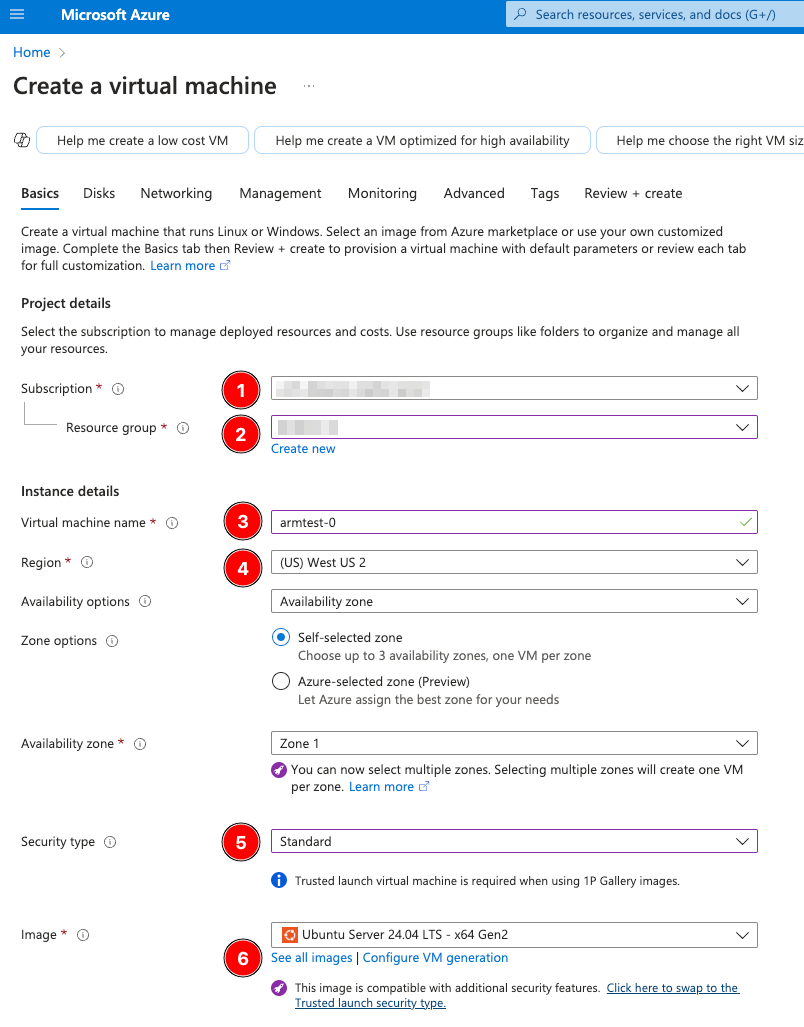Select the Self-selected zone option
Image resolution: width=804 pixels, height=1027 pixels.
click(281, 637)
